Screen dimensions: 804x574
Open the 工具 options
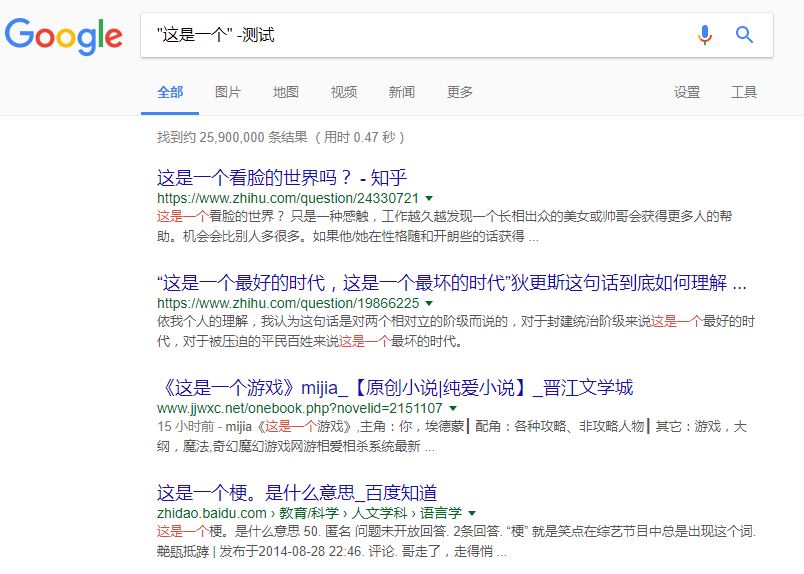[743, 92]
